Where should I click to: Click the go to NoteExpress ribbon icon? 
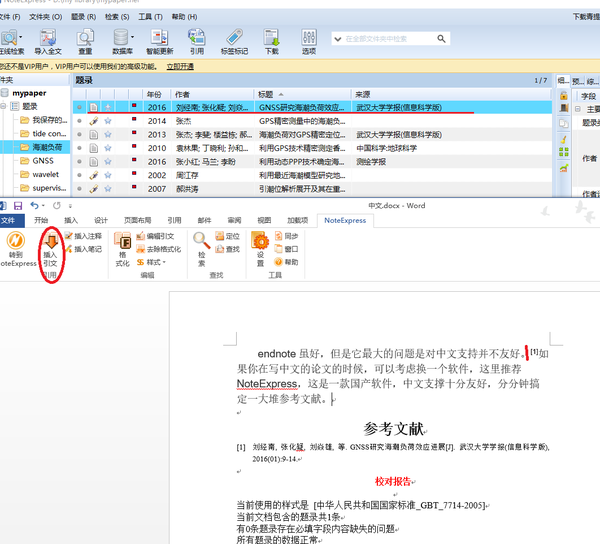[x=16, y=240]
